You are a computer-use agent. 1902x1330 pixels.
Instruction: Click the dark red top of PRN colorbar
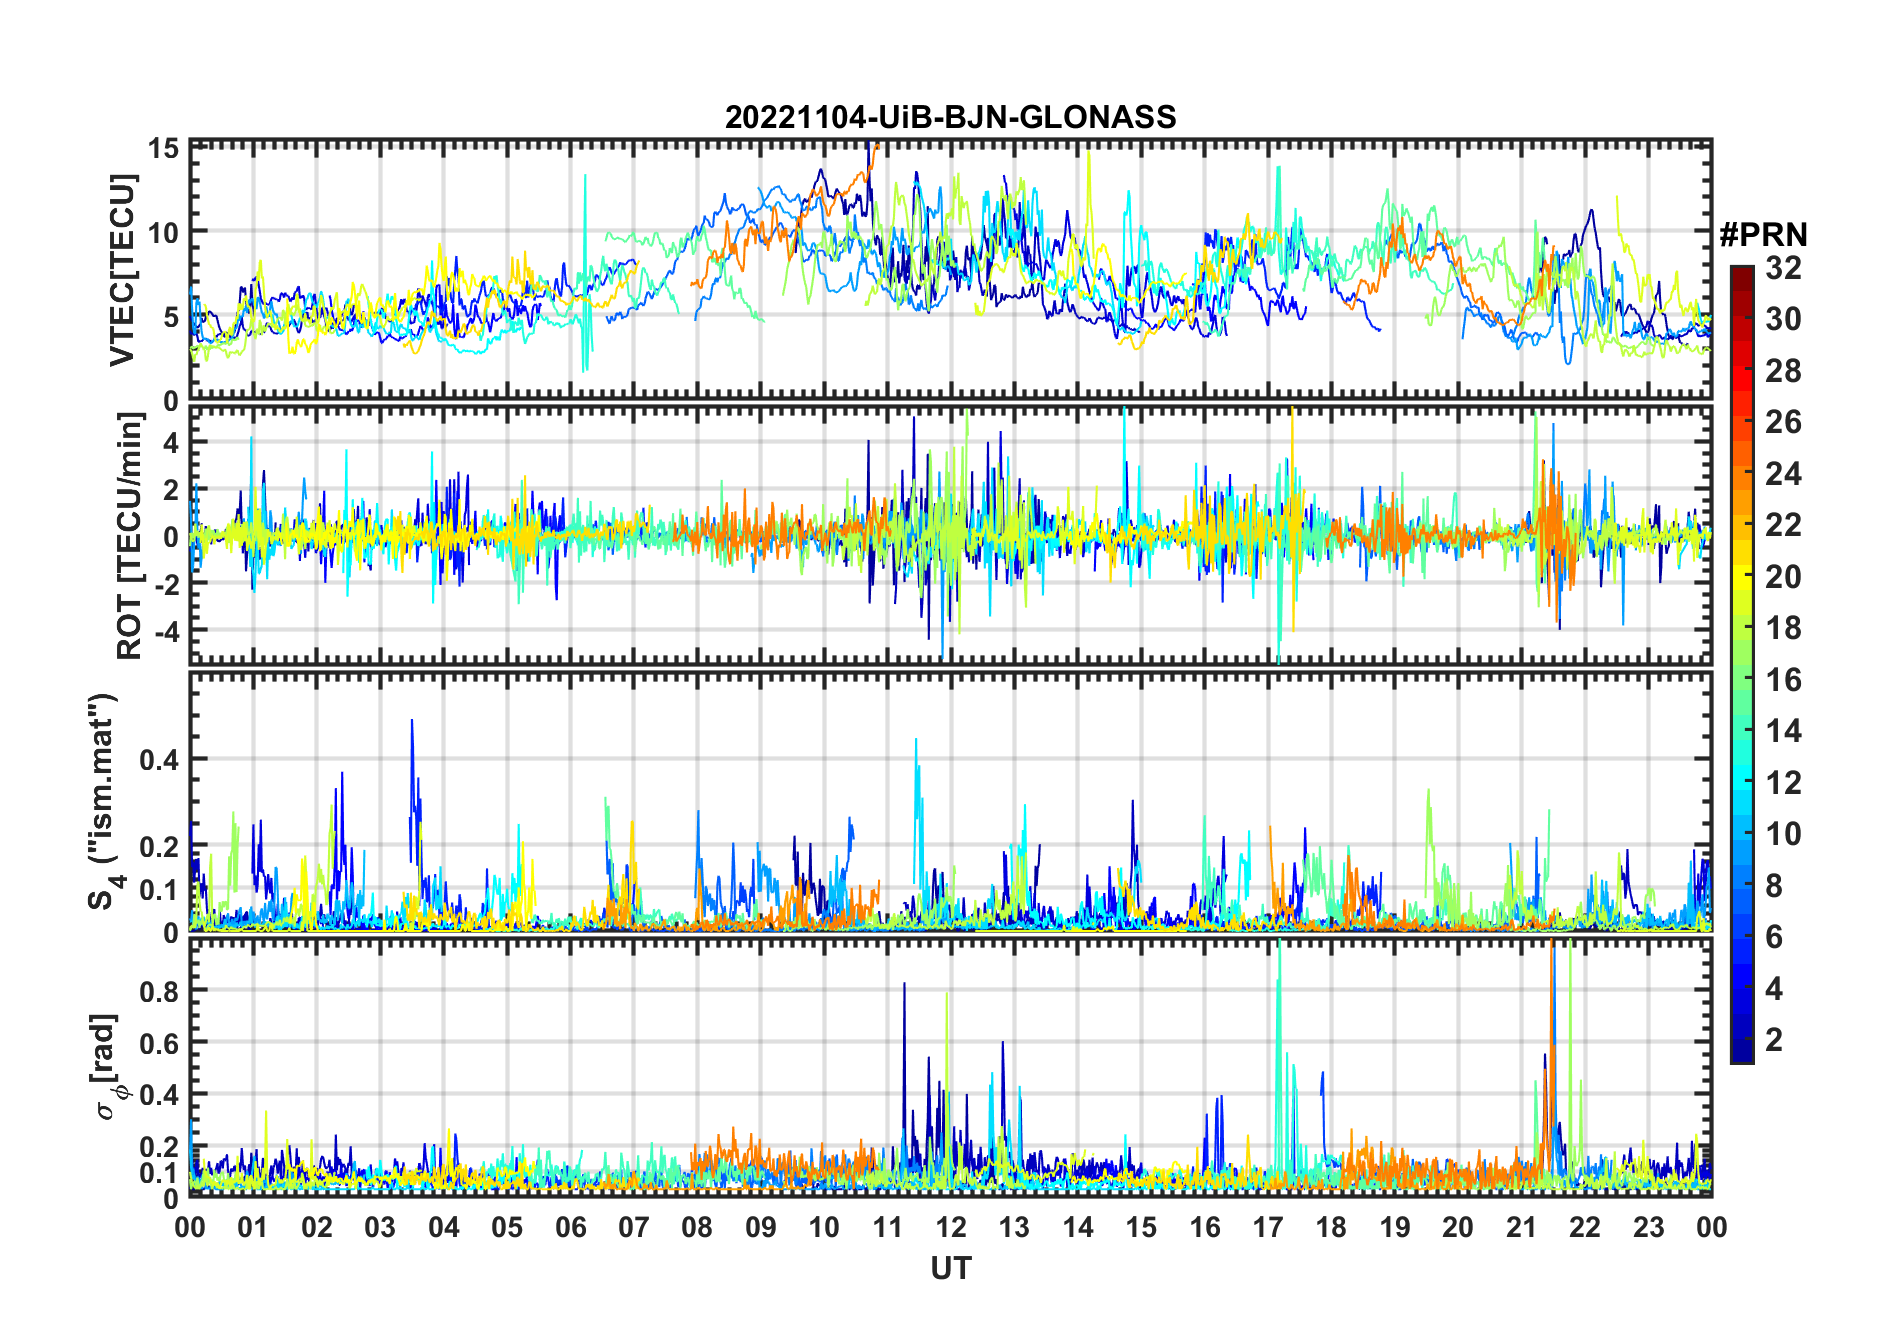click(x=1742, y=277)
